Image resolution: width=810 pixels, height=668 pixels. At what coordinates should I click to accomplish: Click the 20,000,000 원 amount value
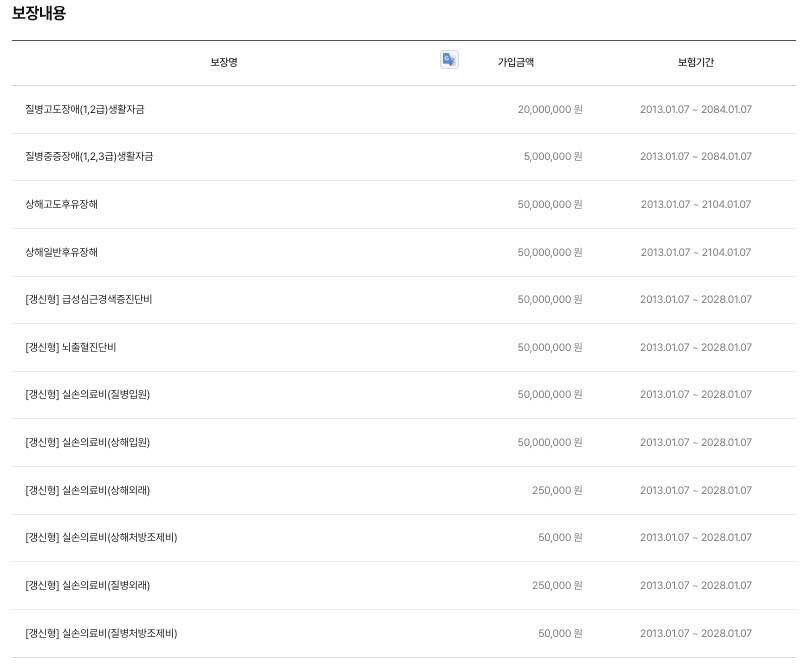[548, 109]
